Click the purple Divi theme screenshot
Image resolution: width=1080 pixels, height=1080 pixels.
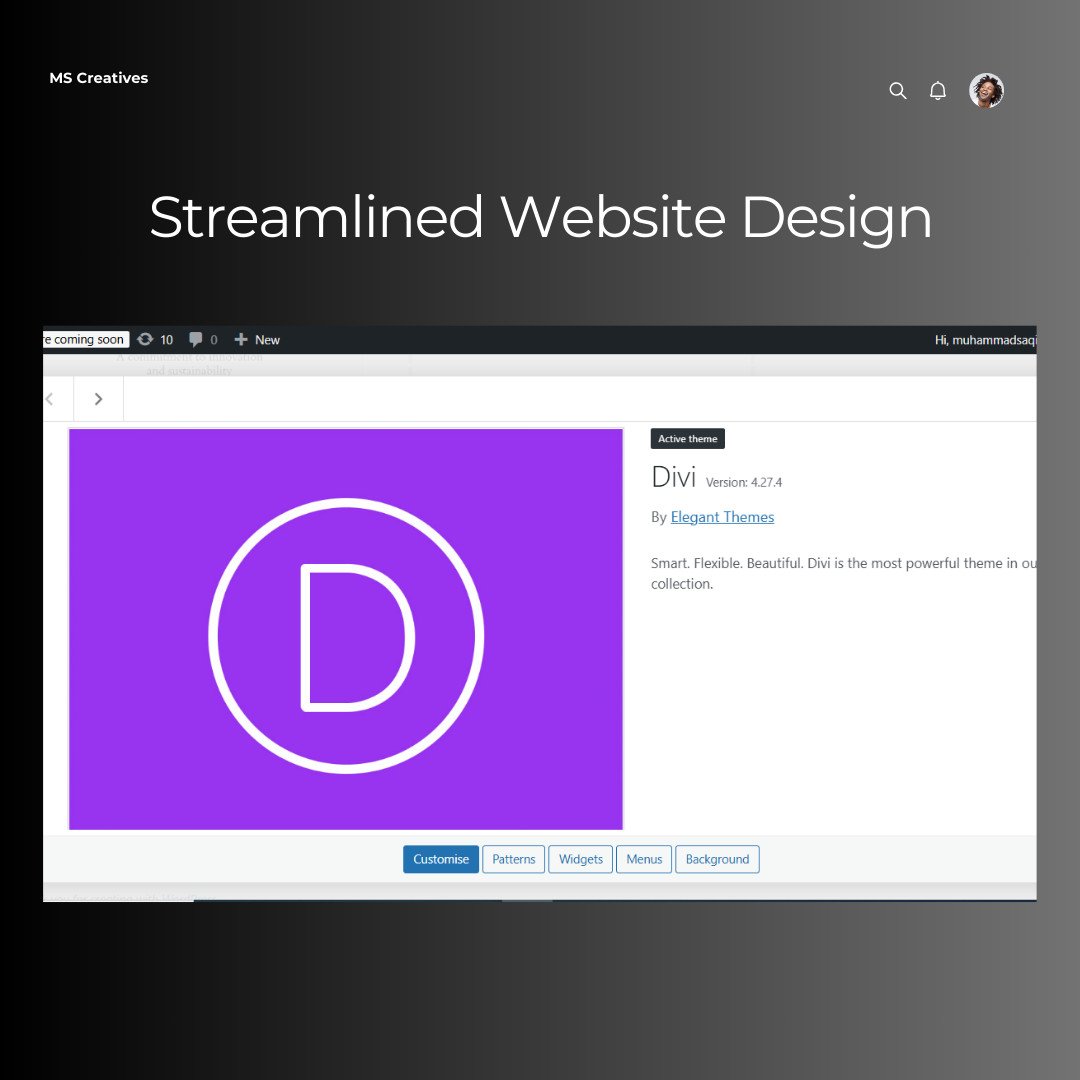pyautogui.click(x=346, y=629)
